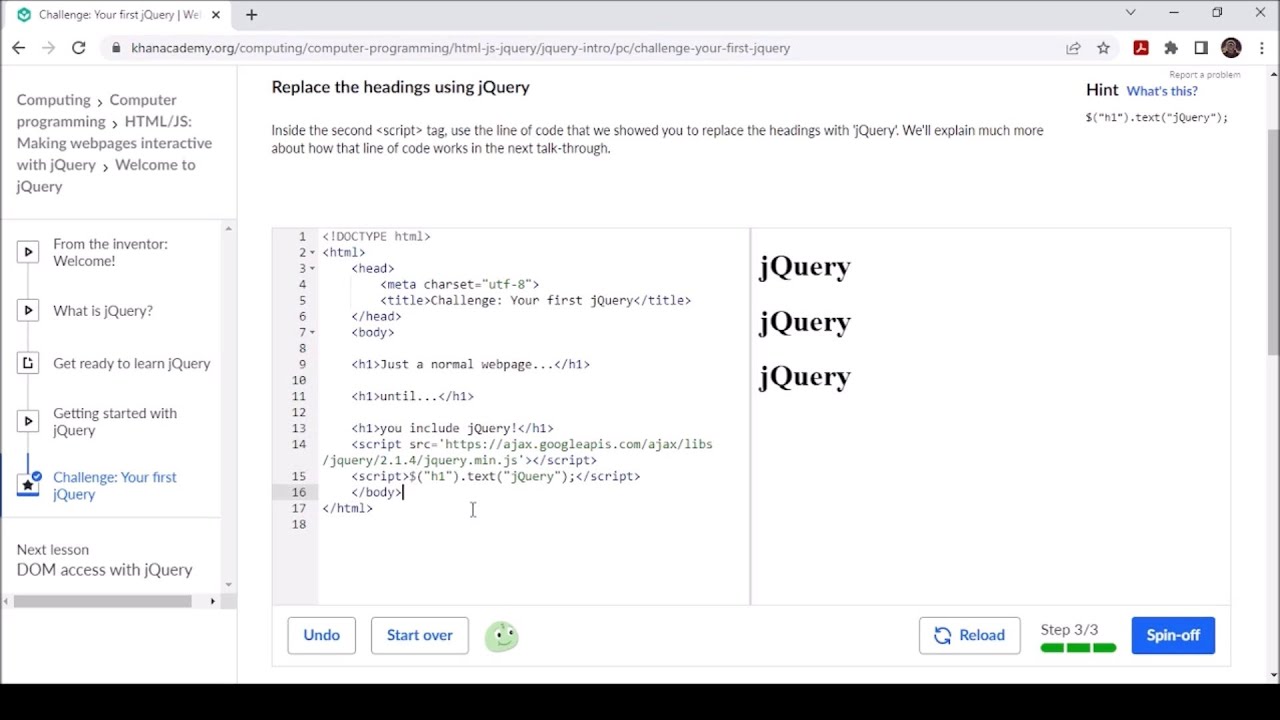This screenshot has width=1280, height=720.
Task: Go back with the browser back arrow
Action: [18, 48]
